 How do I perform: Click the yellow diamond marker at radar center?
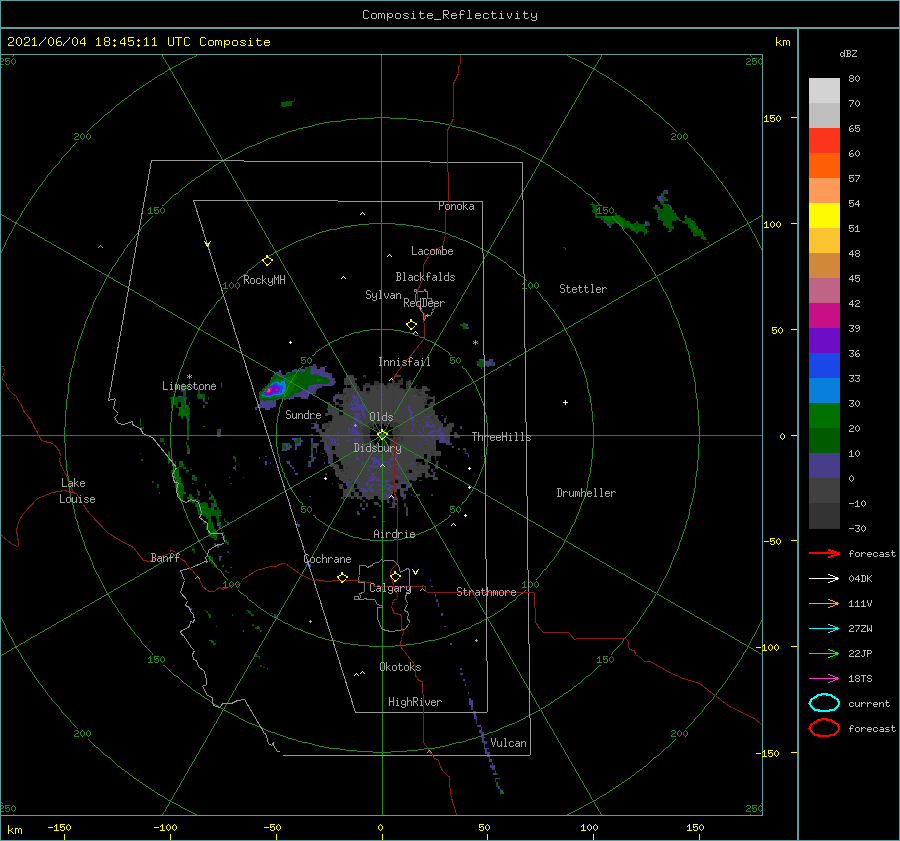(382, 435)
